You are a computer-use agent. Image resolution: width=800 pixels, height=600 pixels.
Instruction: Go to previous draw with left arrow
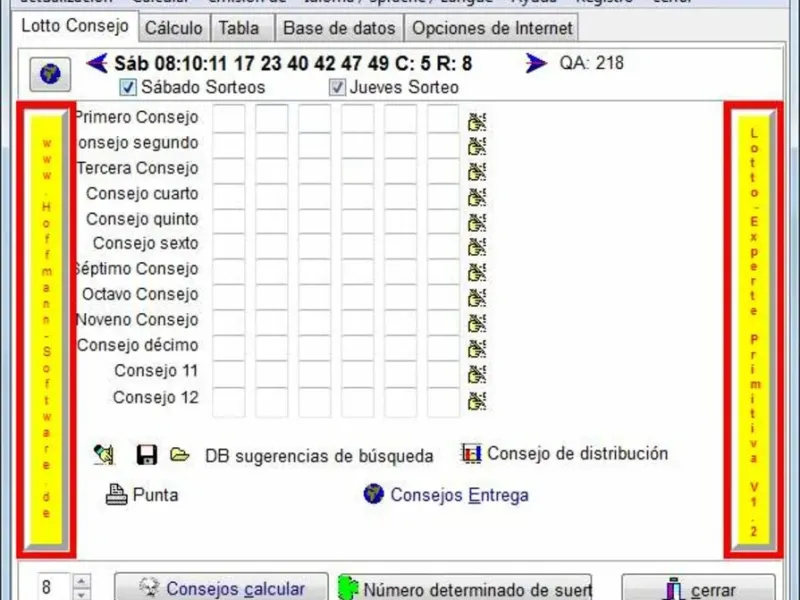[97, 64]
